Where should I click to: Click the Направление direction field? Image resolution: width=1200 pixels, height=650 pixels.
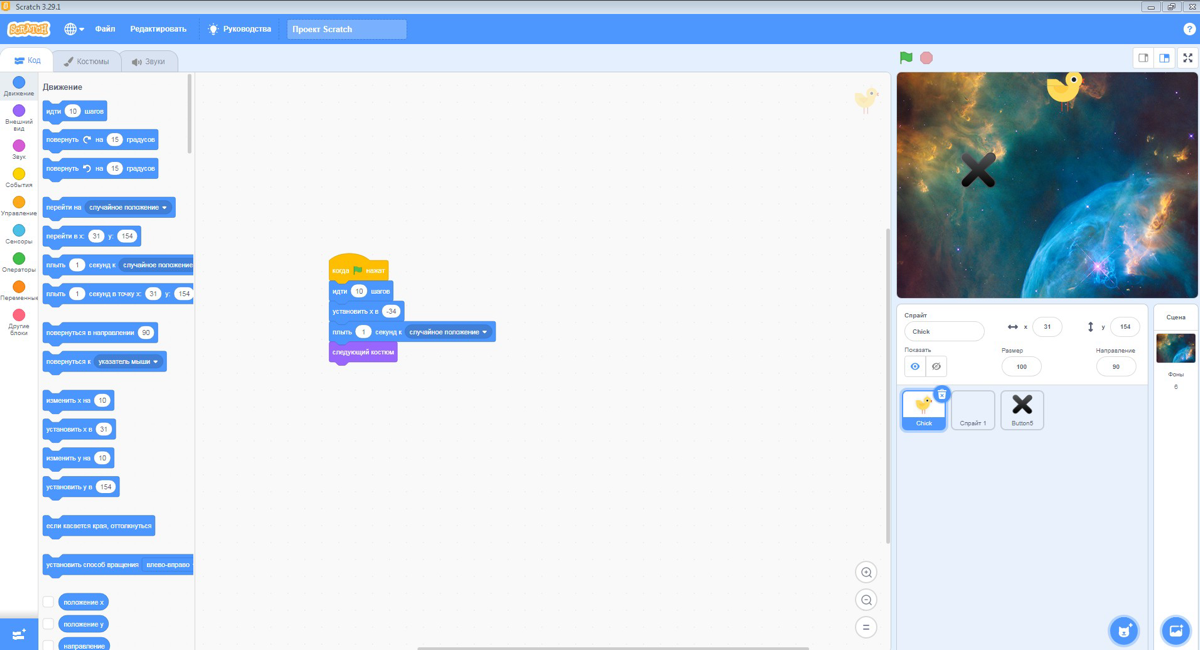[1116, 366]
